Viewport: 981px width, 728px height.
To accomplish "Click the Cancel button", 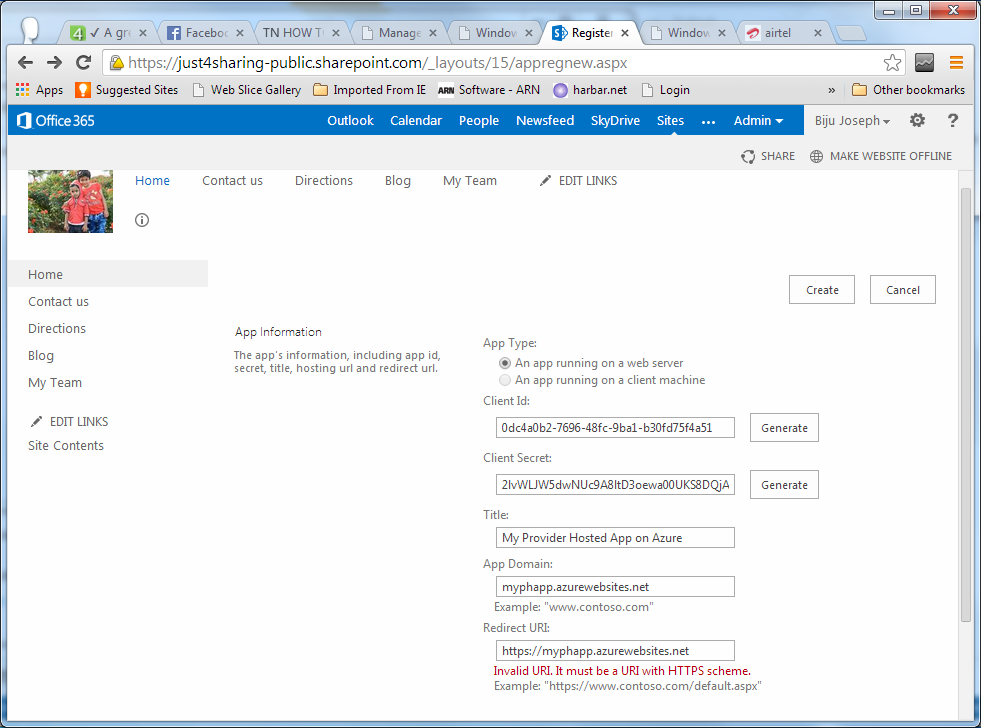I will tap(902, 290).
